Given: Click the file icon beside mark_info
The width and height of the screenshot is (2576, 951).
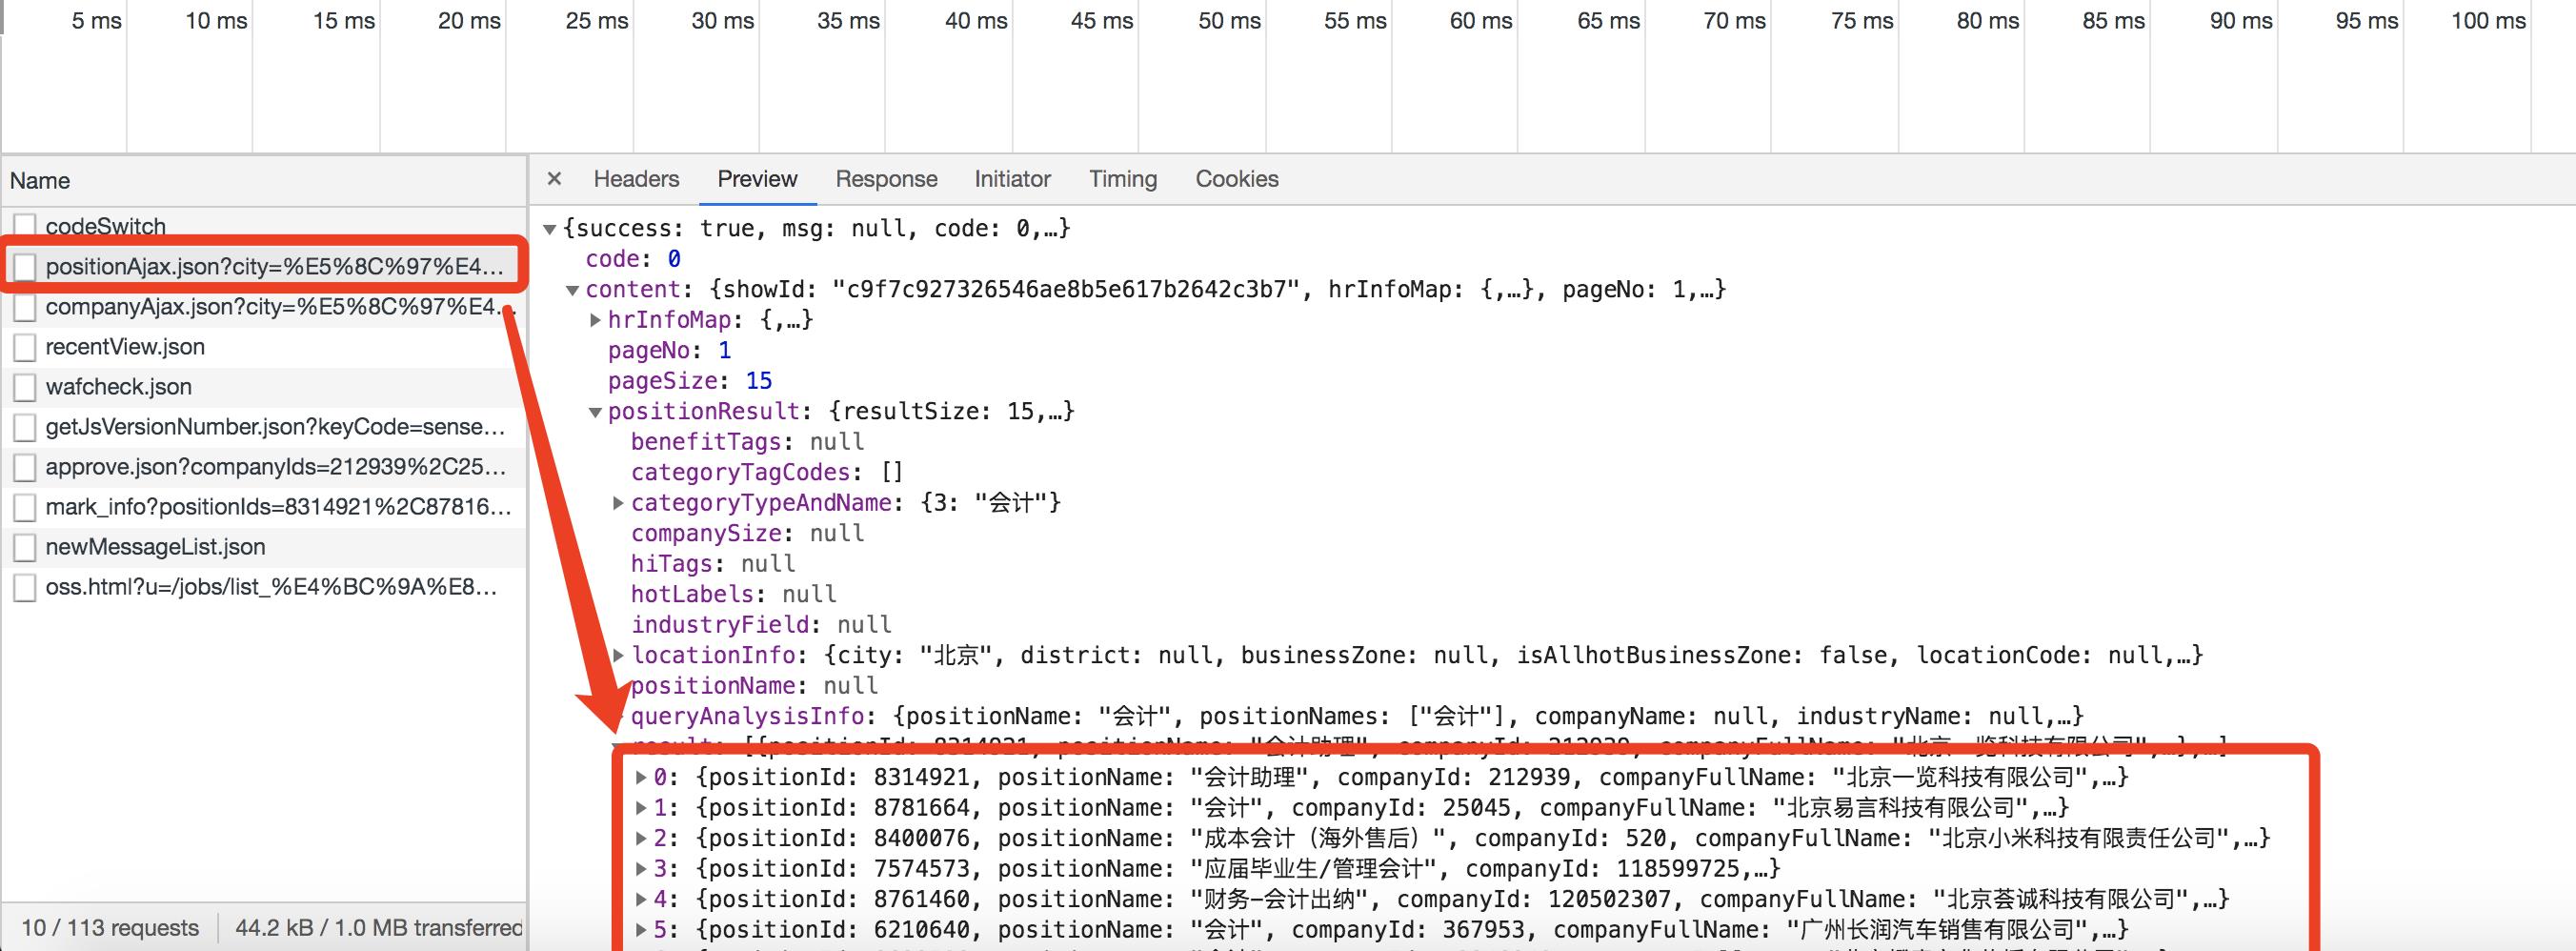Looking at the screenshot, I should click(x=25, y=507).
